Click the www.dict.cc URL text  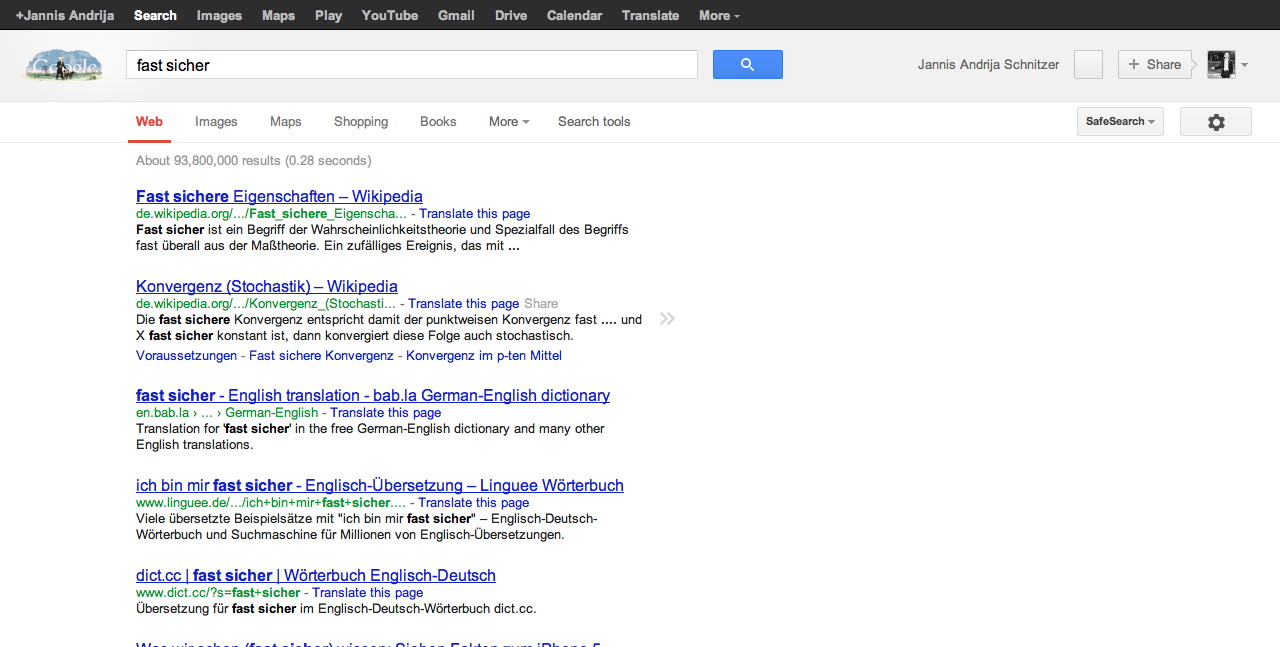coord(218,593)
